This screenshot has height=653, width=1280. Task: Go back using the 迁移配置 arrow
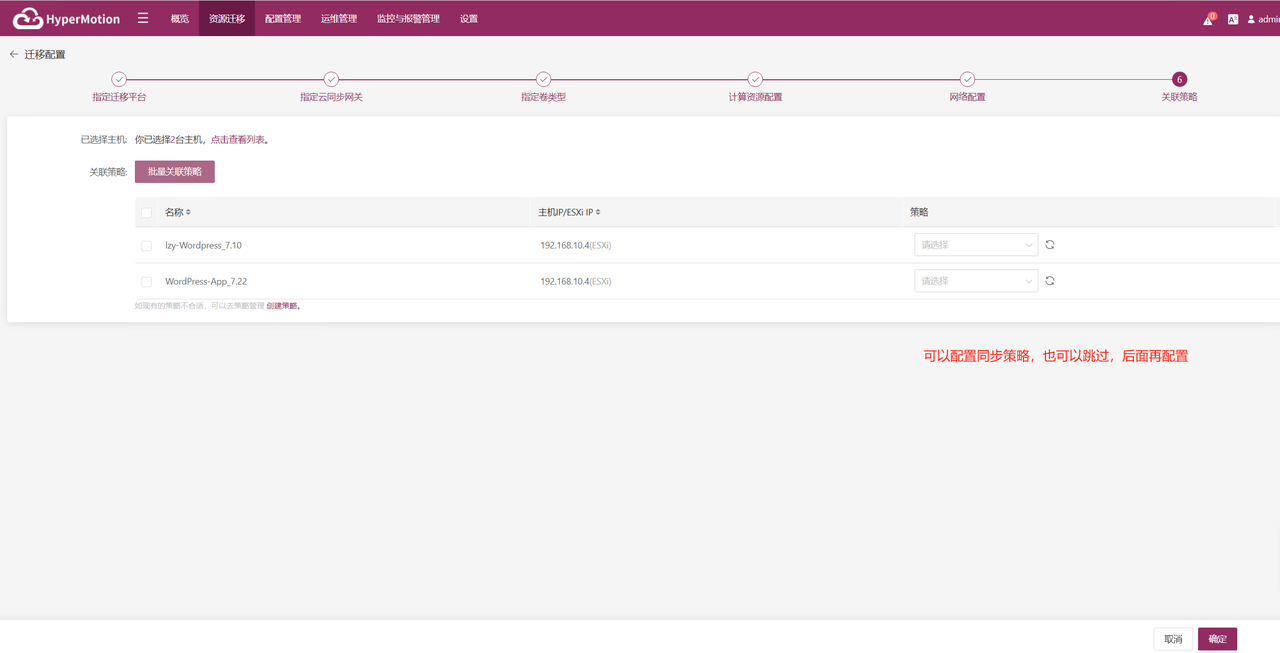coord(14,54)
